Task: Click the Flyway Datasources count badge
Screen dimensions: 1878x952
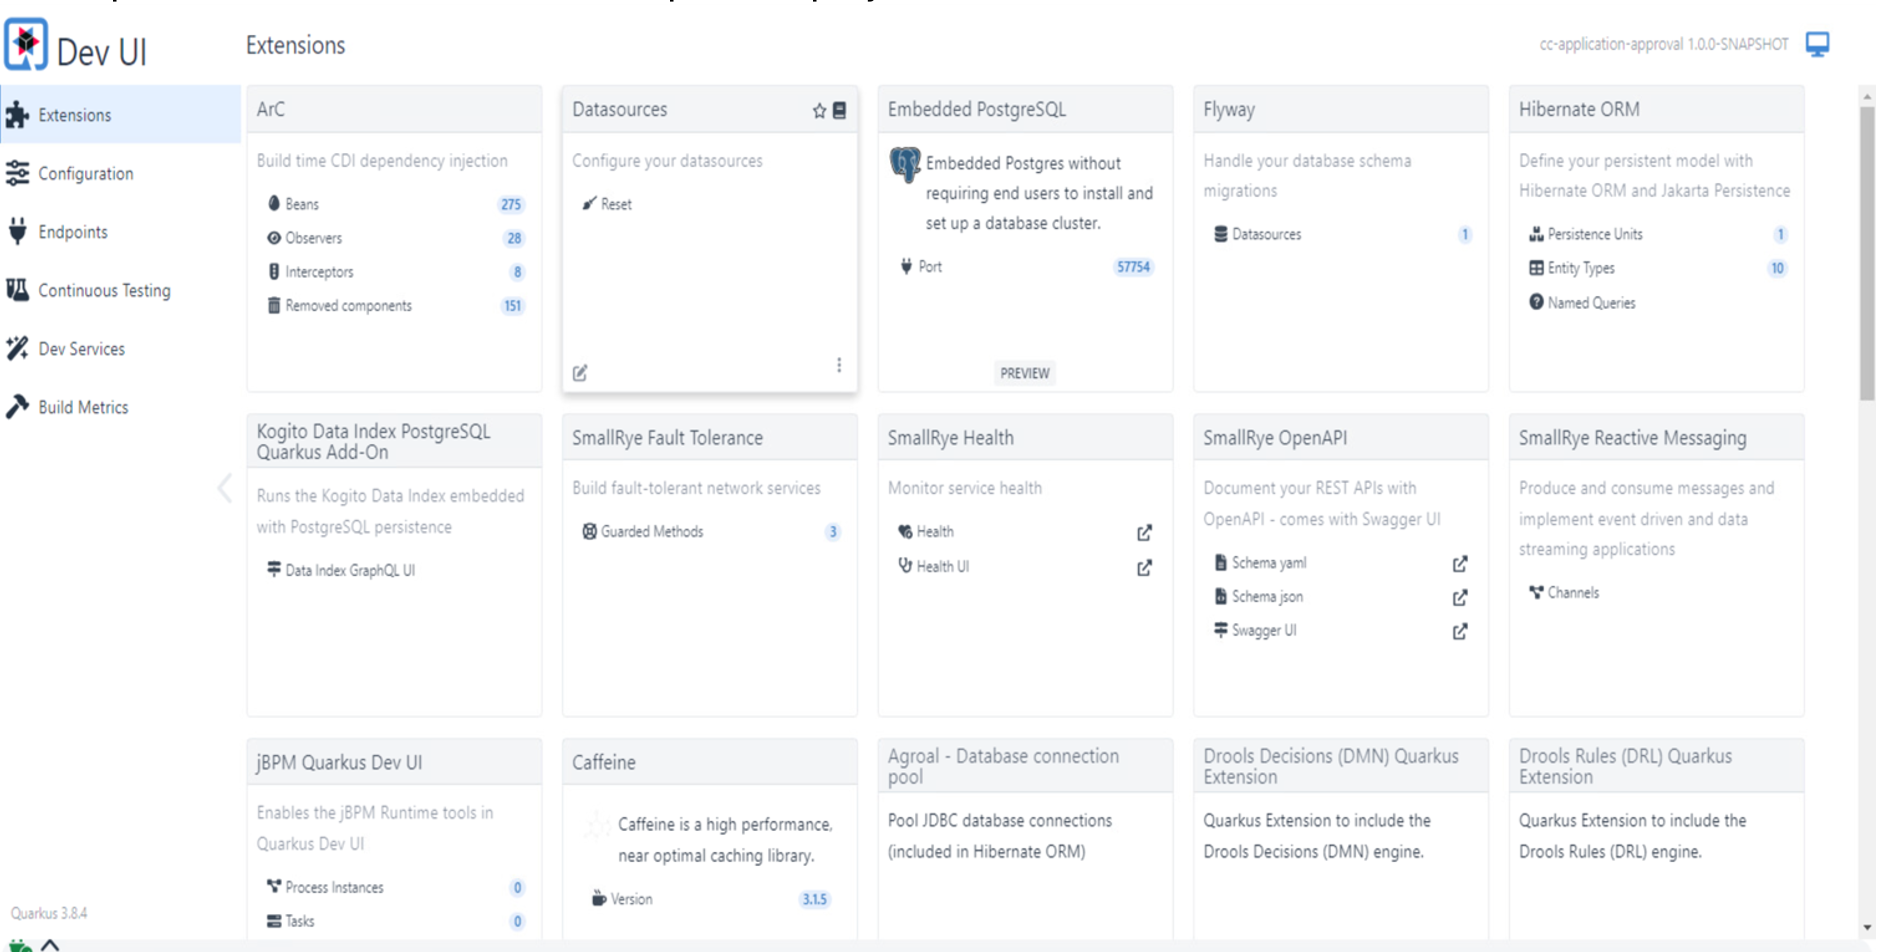Action: click(1465, 234)
